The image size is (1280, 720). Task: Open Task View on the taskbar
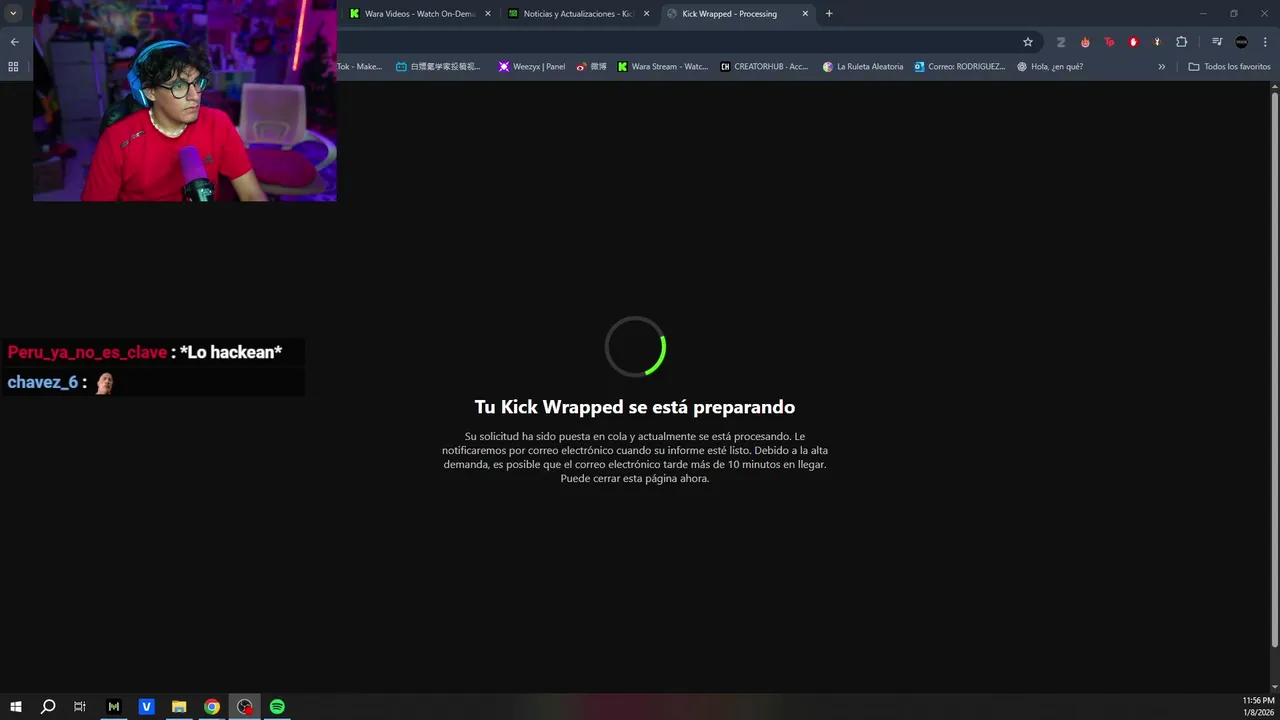[80, 707]
